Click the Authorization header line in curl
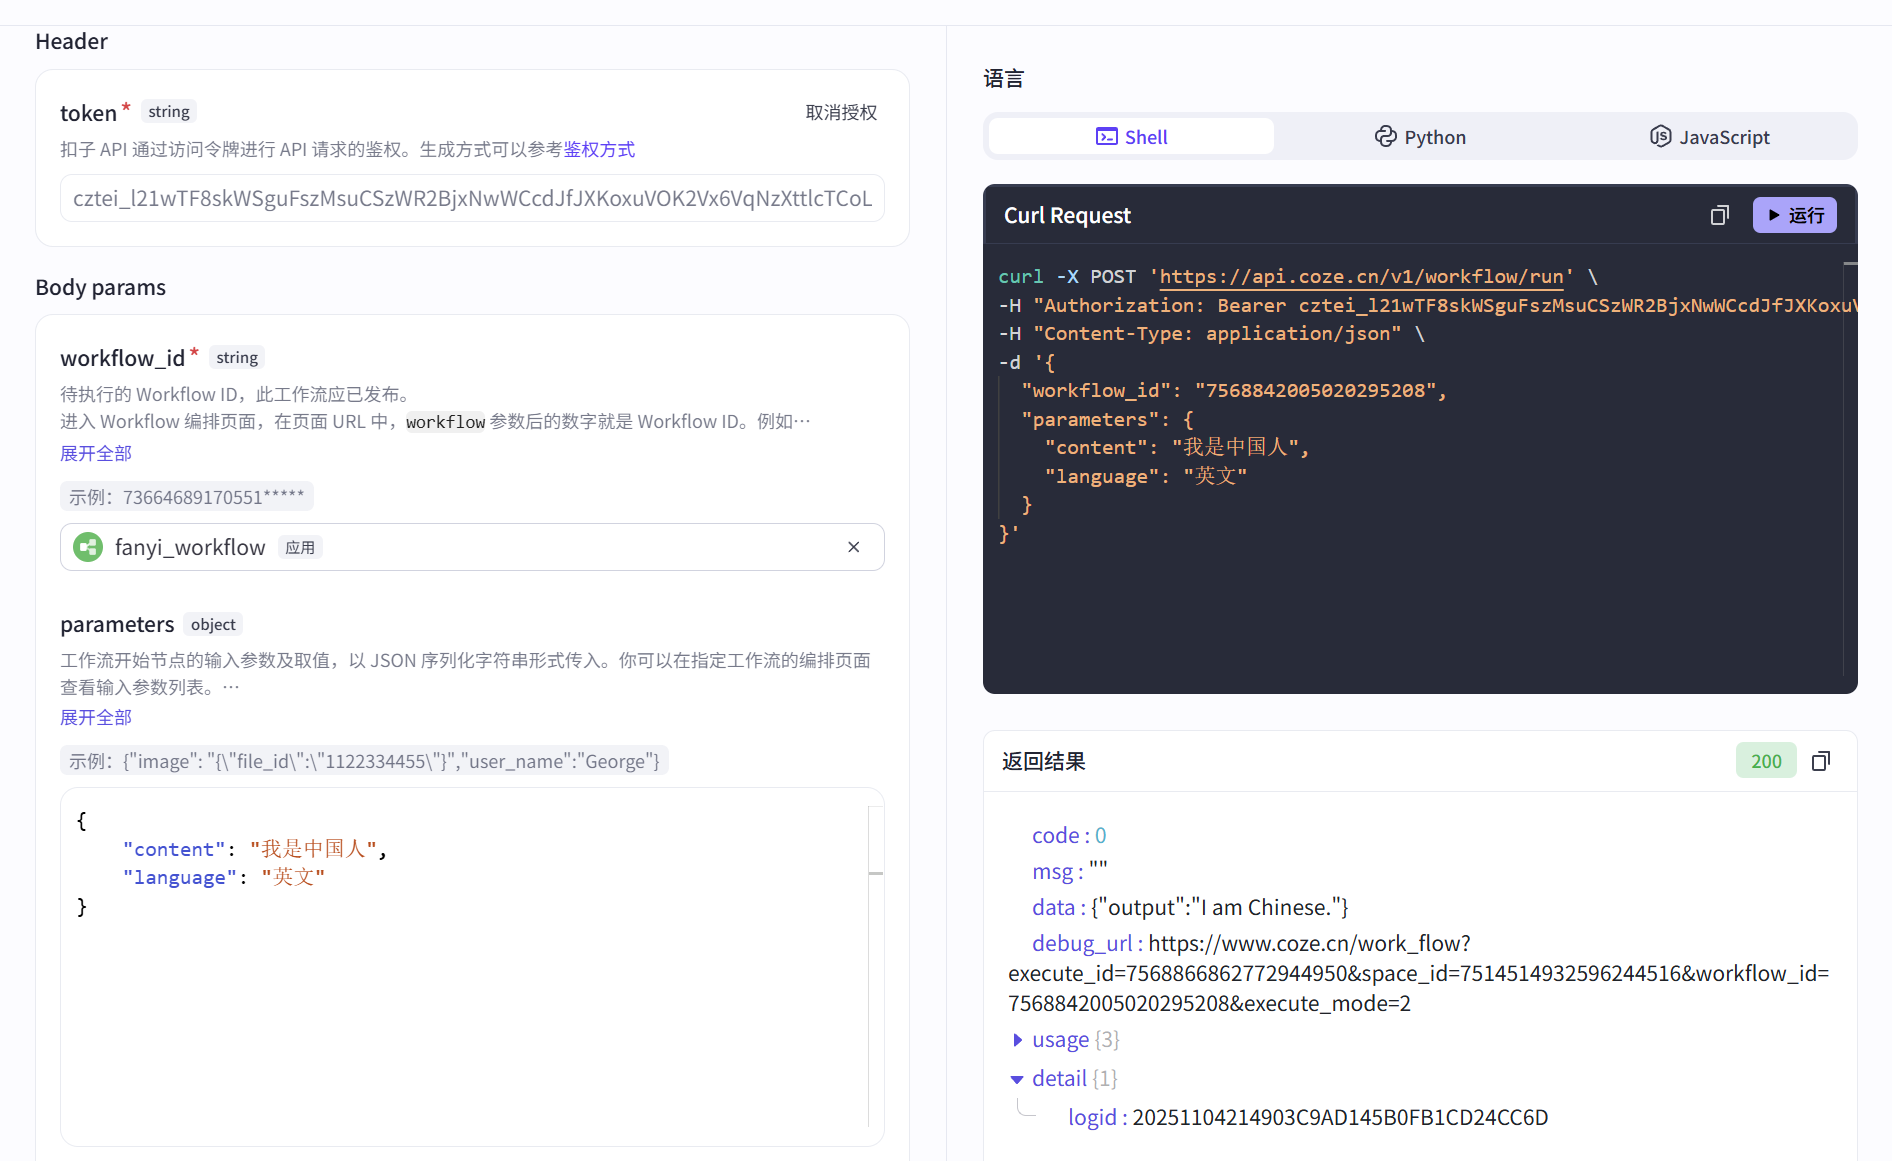The image size is (1892, 1161). 1427,305
